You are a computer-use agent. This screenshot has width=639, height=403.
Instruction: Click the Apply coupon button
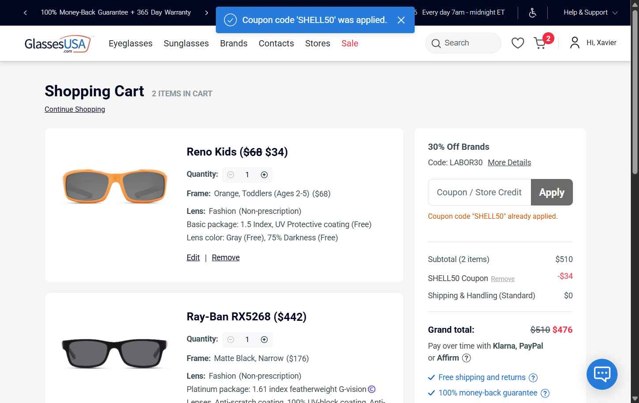pyautogui.click(x=552, y=192)
